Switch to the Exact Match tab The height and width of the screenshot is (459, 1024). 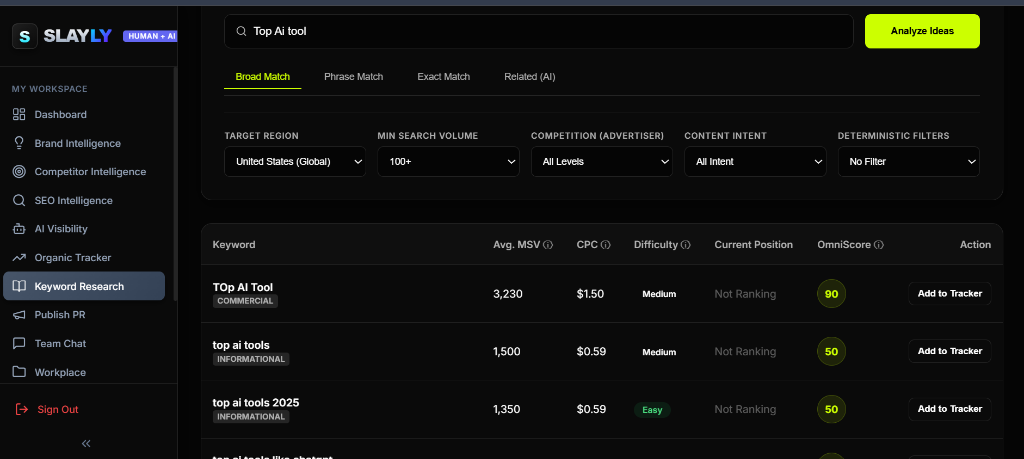pos(443,76)
